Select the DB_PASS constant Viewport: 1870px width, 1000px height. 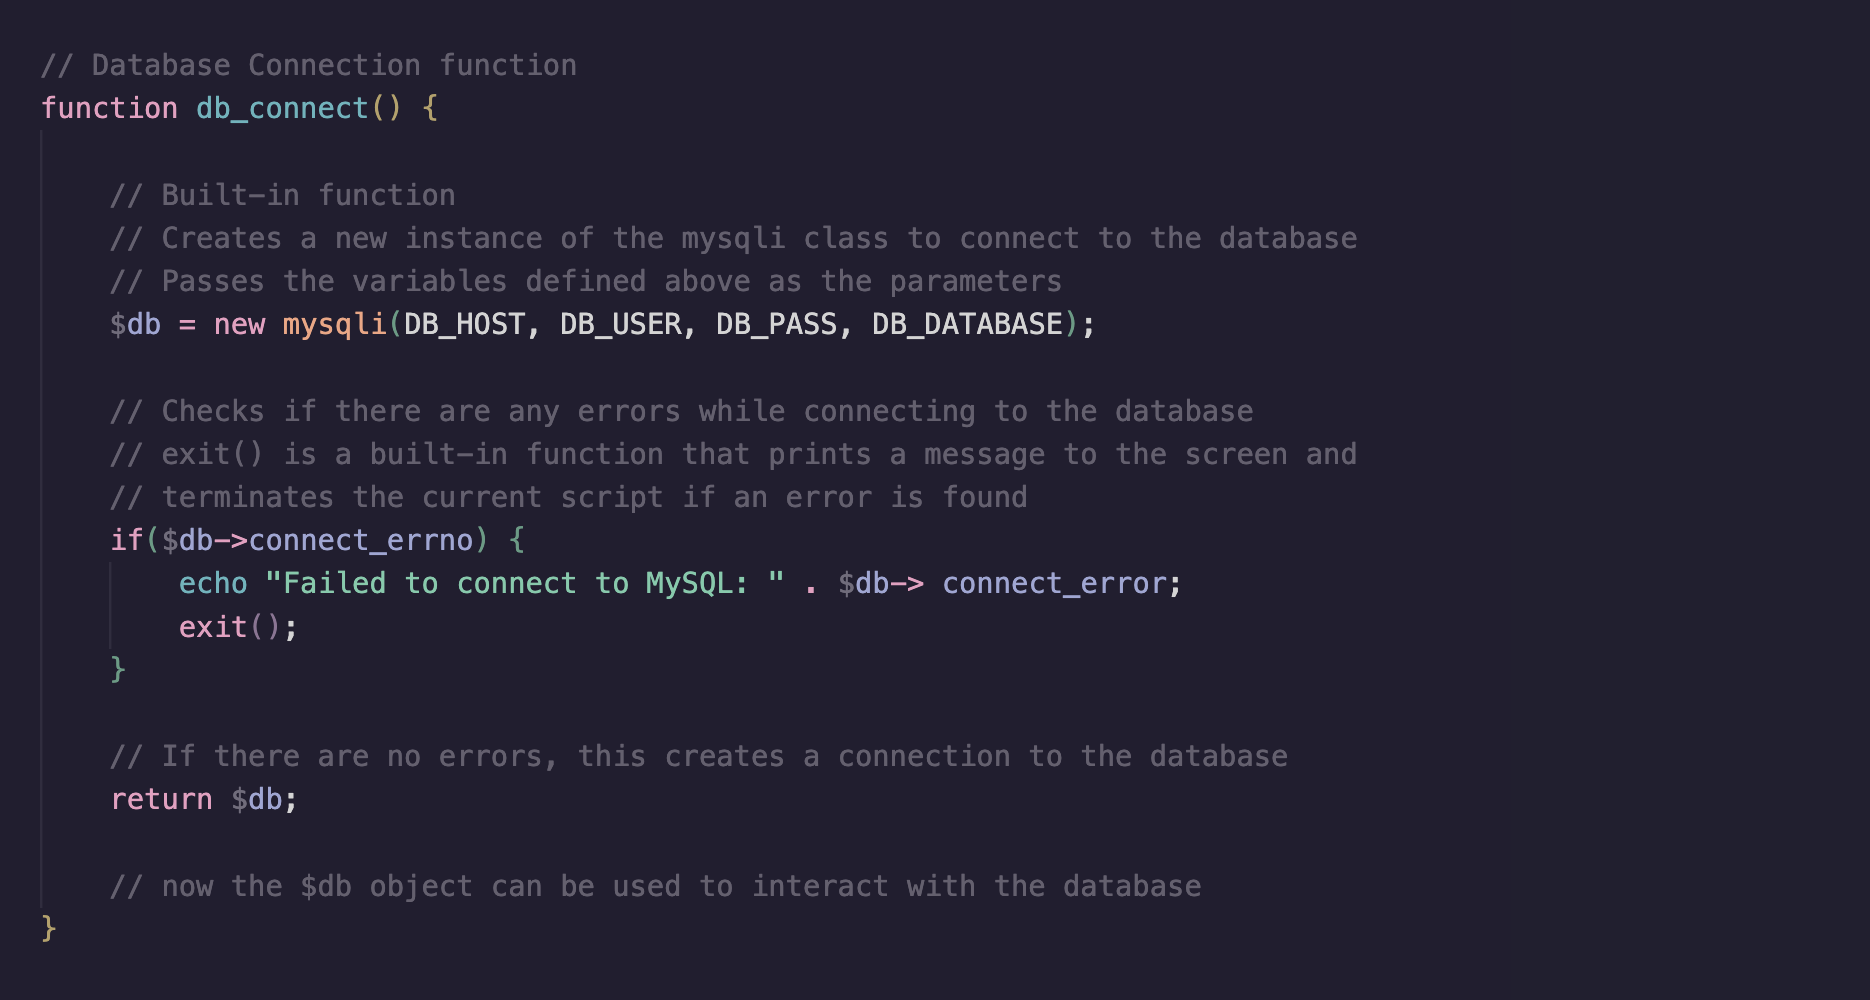point(776,324)
